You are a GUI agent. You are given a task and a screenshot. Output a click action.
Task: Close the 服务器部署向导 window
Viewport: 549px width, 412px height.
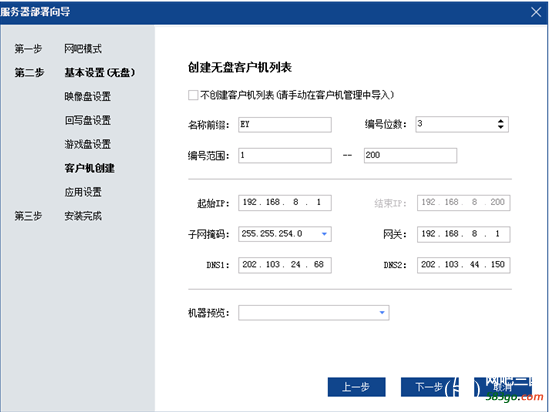pyautogui.click(x=536, y=12)
